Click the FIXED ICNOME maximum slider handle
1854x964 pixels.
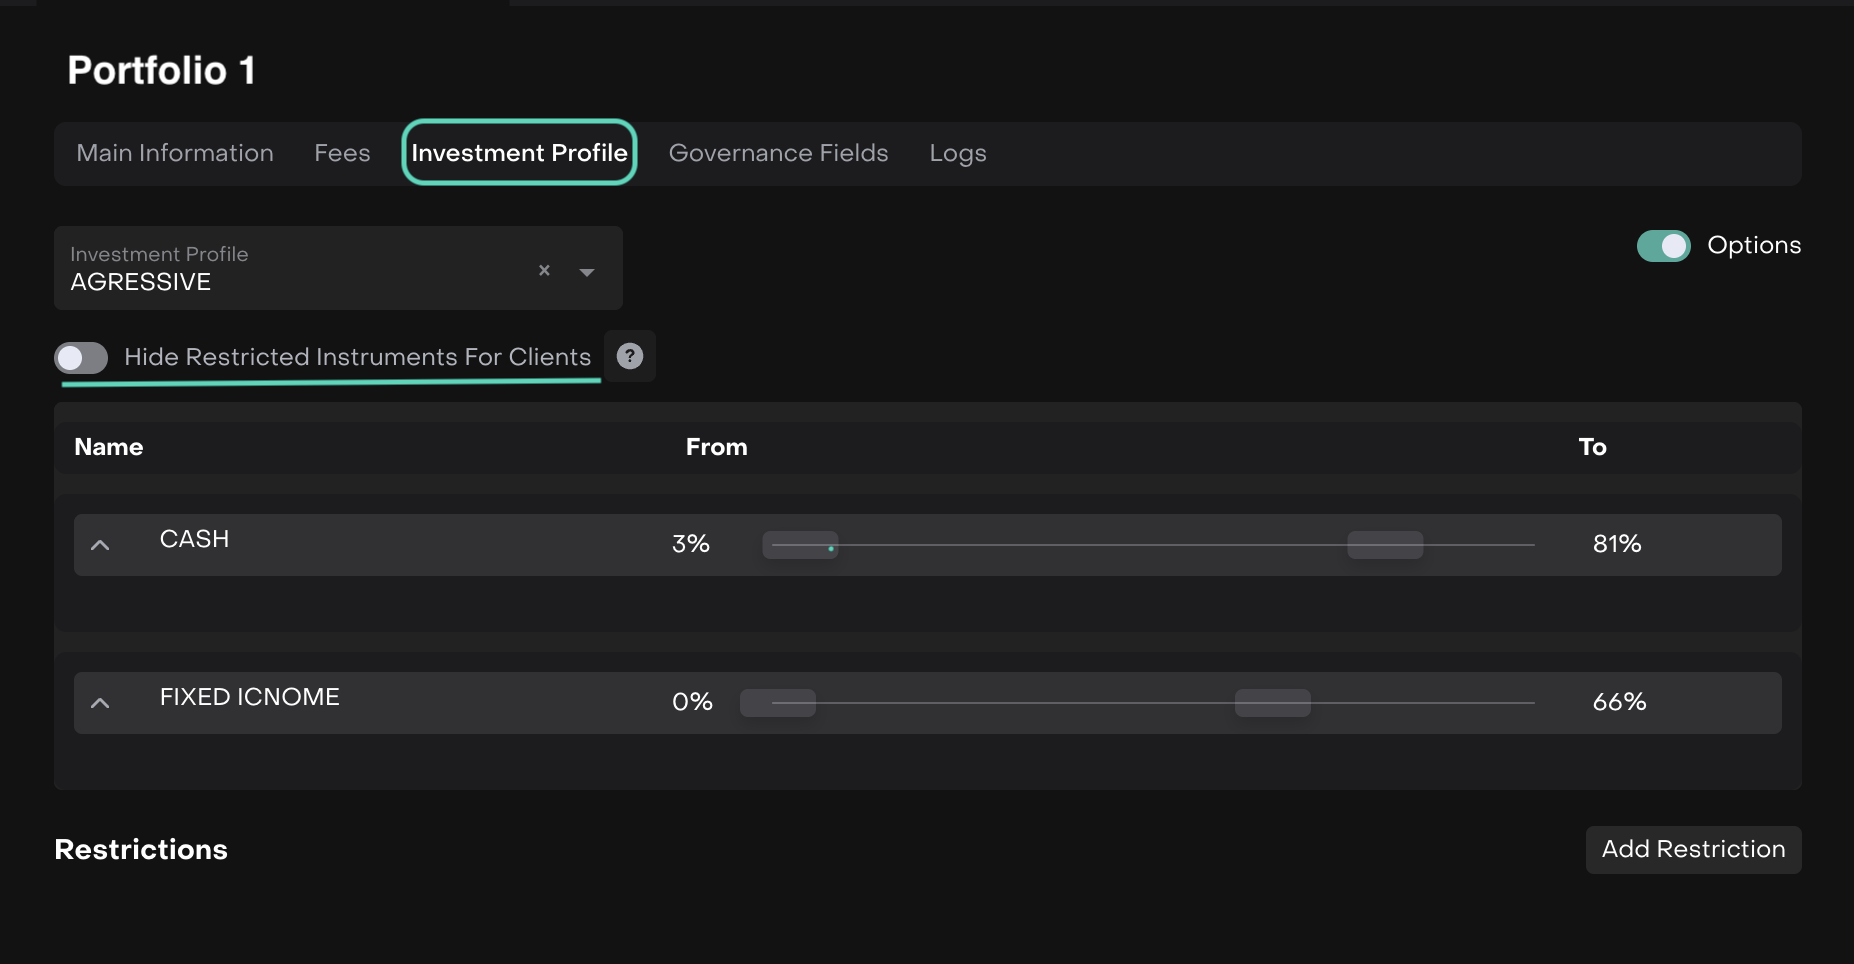click(x=1272, y=703)
